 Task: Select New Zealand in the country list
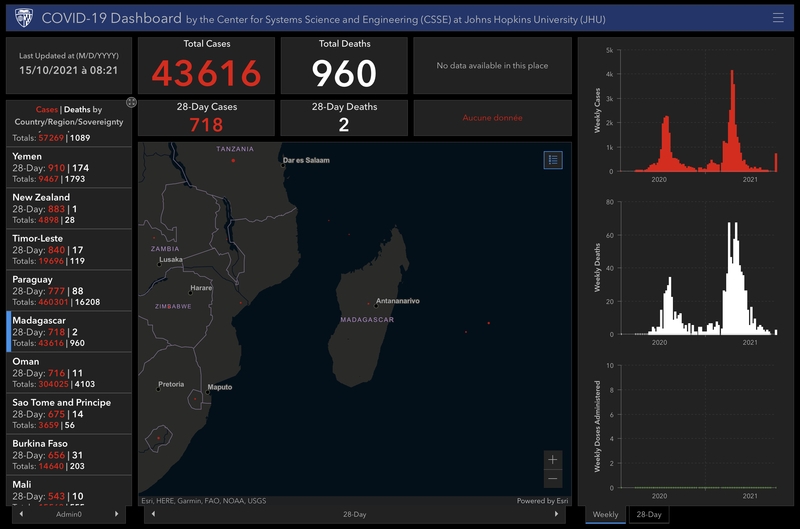(68, 209)
